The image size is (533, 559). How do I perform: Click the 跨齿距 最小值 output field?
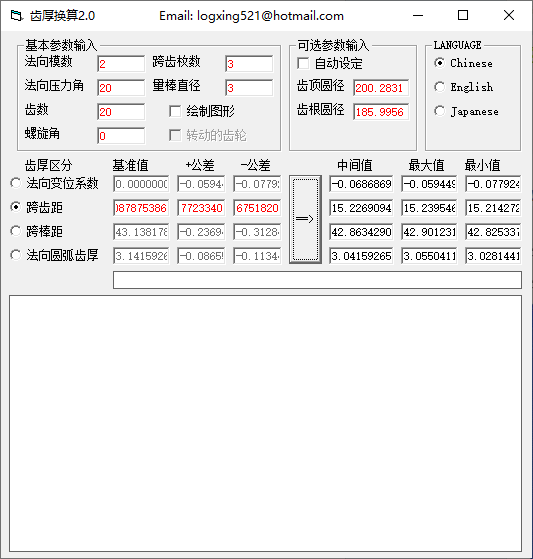tap(493, 208)
